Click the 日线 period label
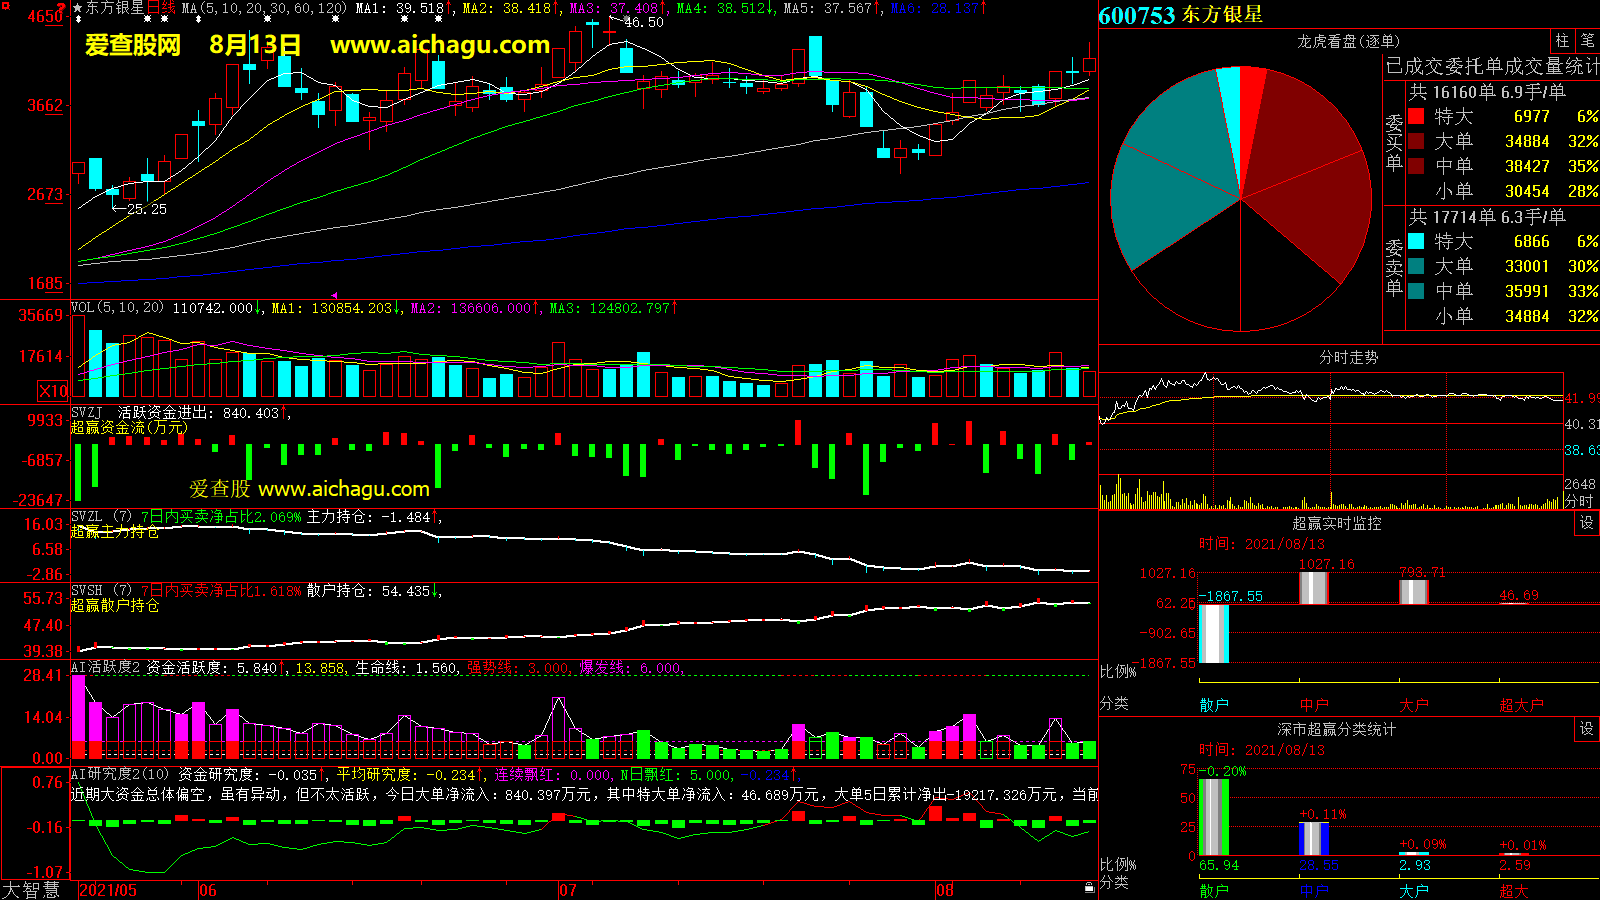The image size is (1600, 900). click(x=160, y=8)
